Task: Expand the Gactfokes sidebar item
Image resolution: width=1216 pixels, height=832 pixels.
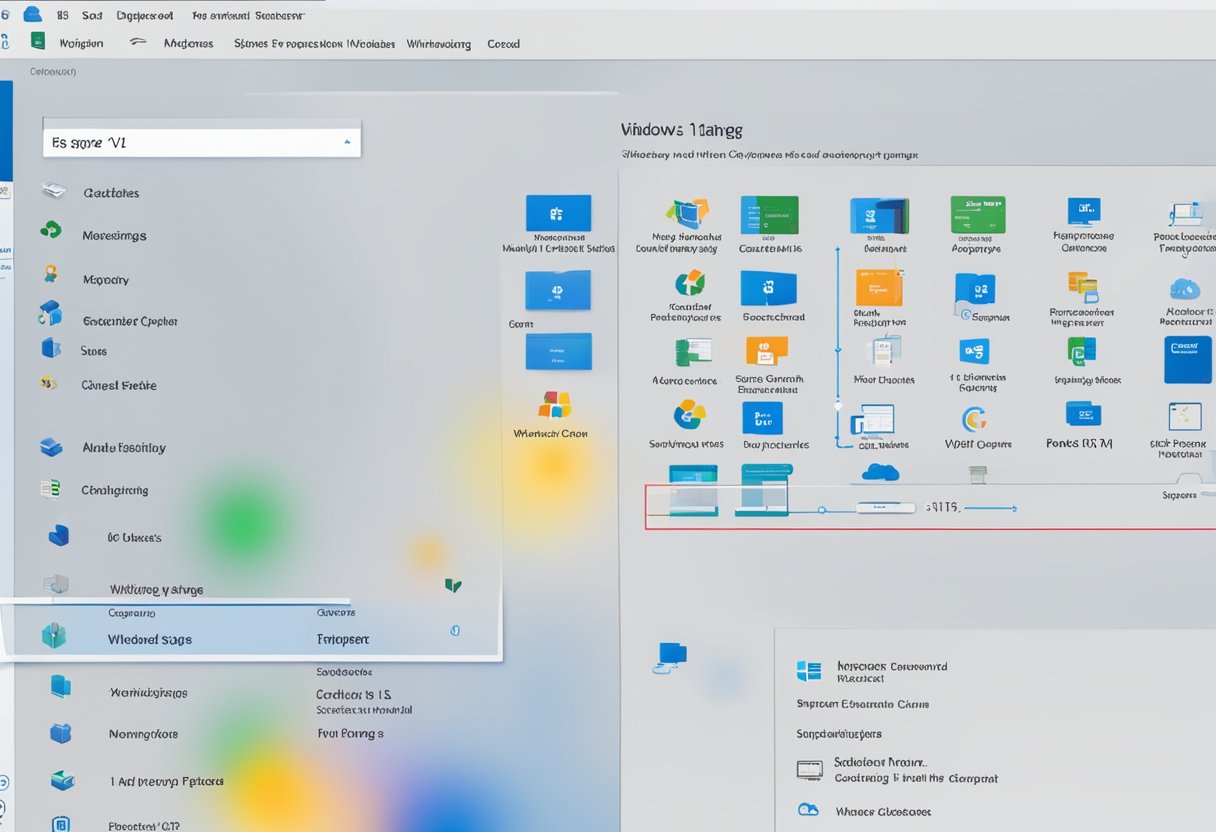Action: 110,193
